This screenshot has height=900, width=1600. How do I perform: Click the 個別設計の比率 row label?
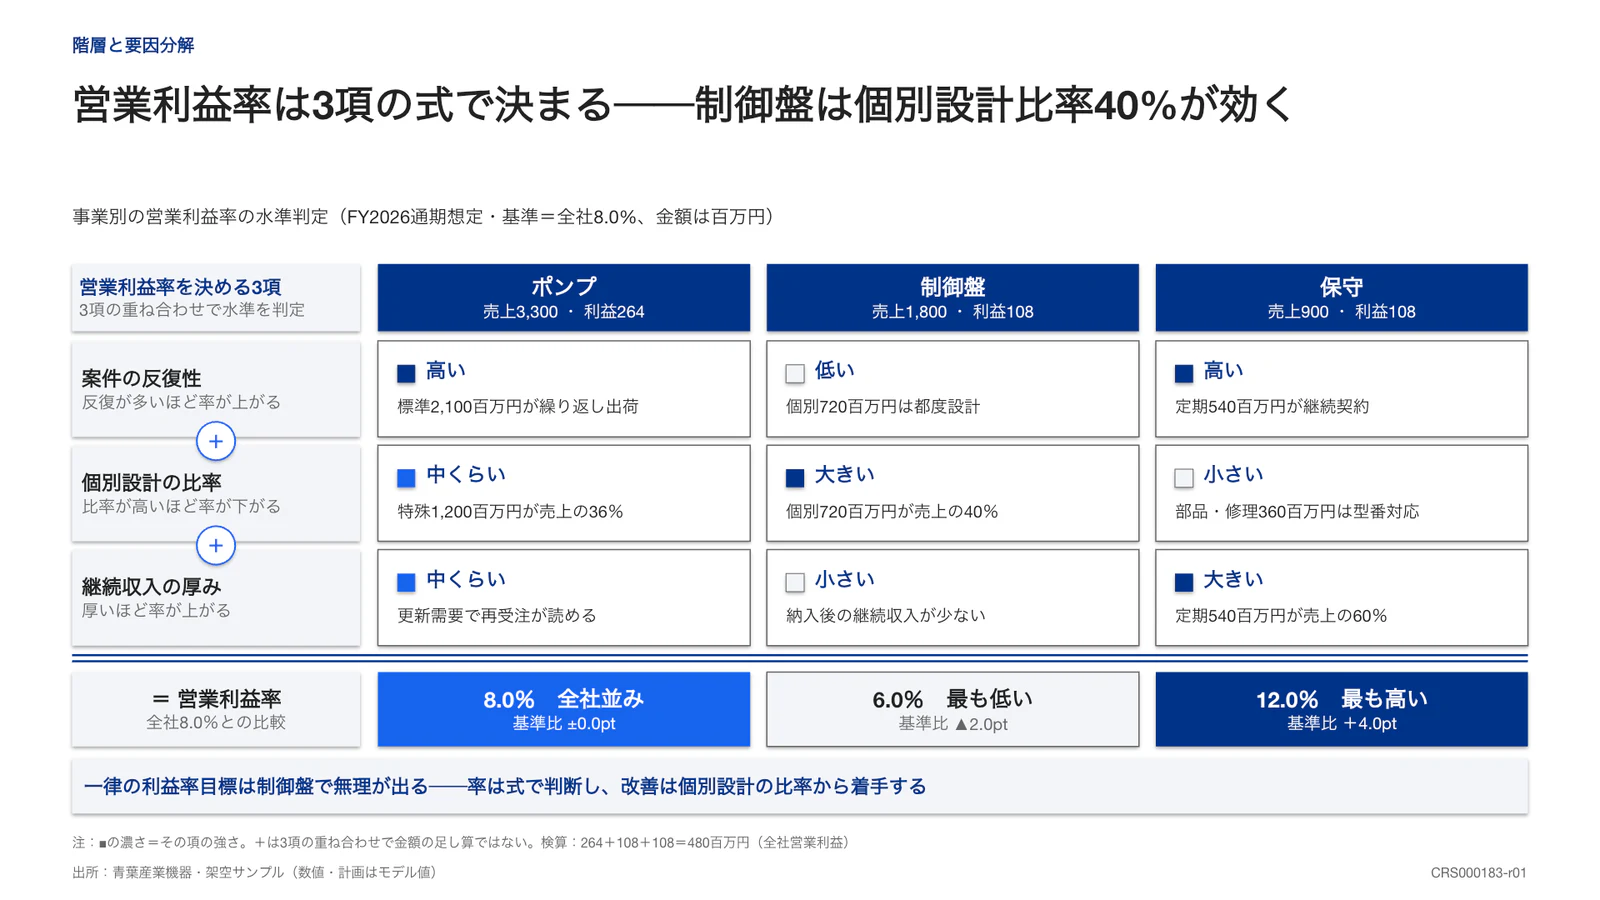click(216, 493)
